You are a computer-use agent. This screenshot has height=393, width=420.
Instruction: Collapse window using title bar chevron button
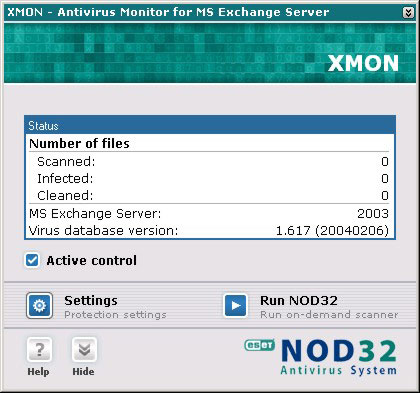(x=408, y=13)
